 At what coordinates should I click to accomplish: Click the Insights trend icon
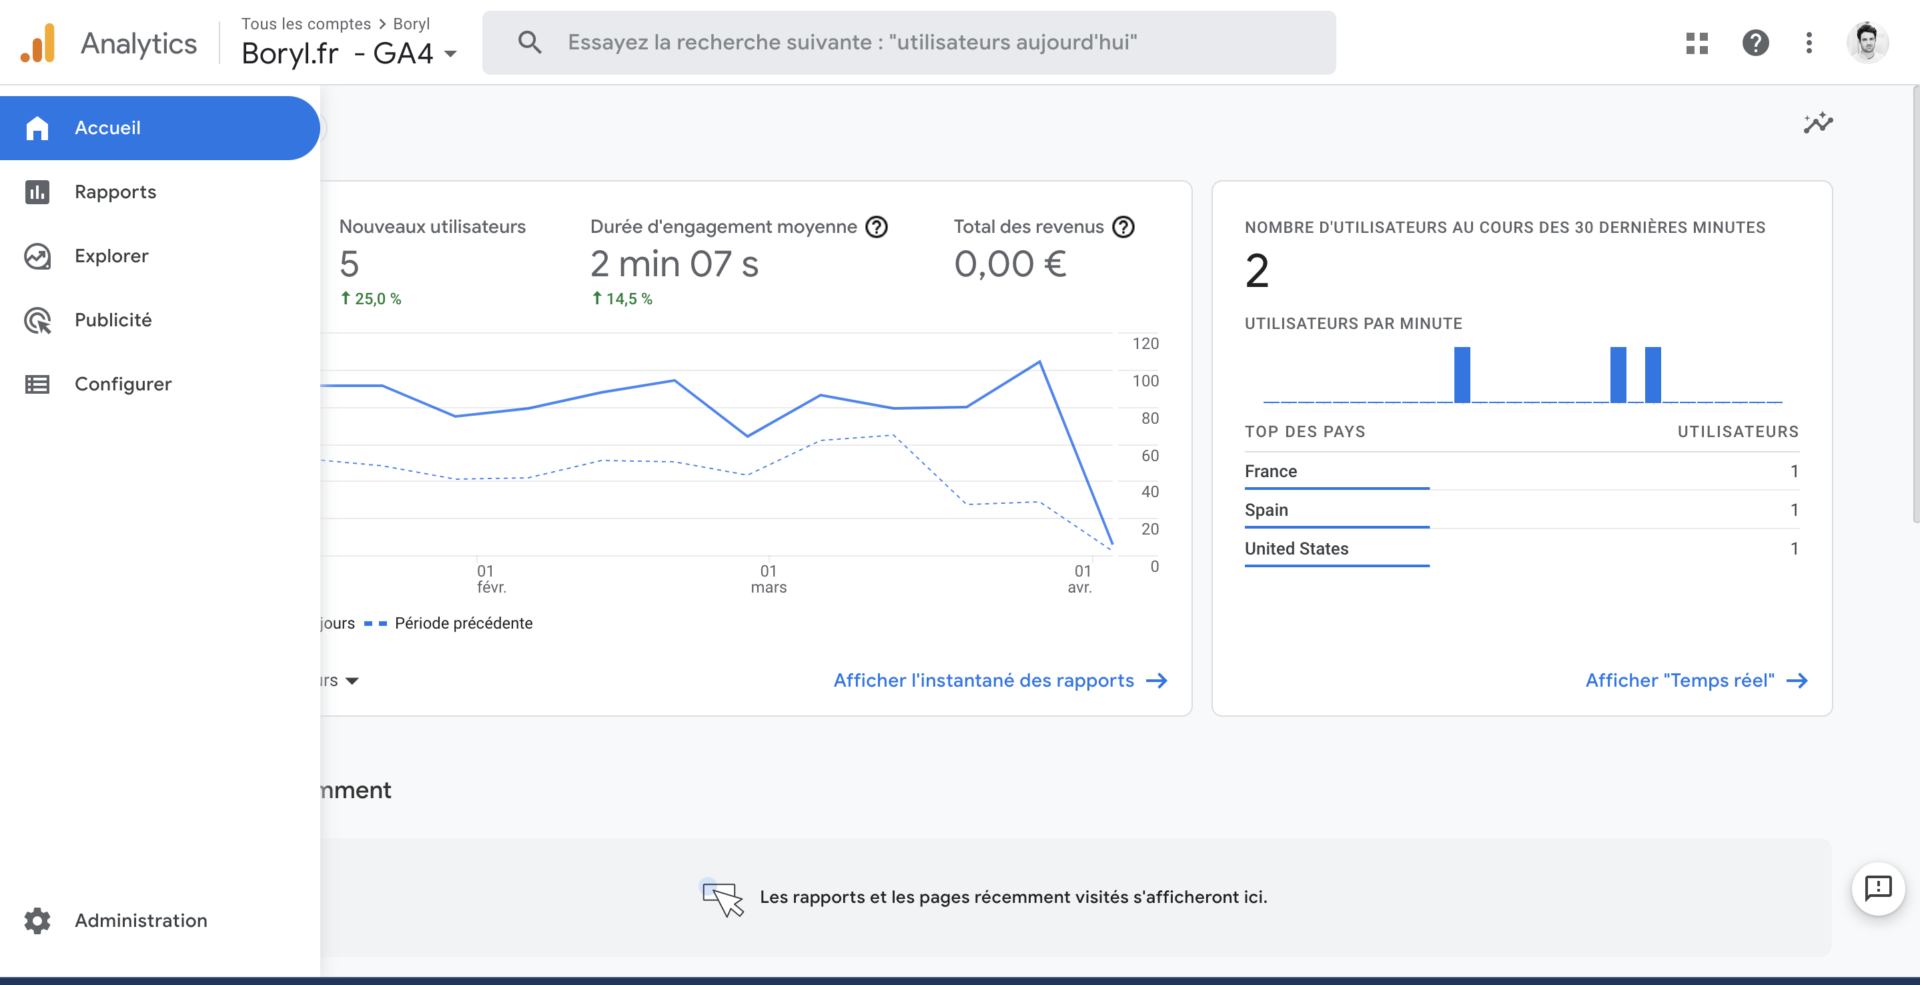pos(1819,123)
